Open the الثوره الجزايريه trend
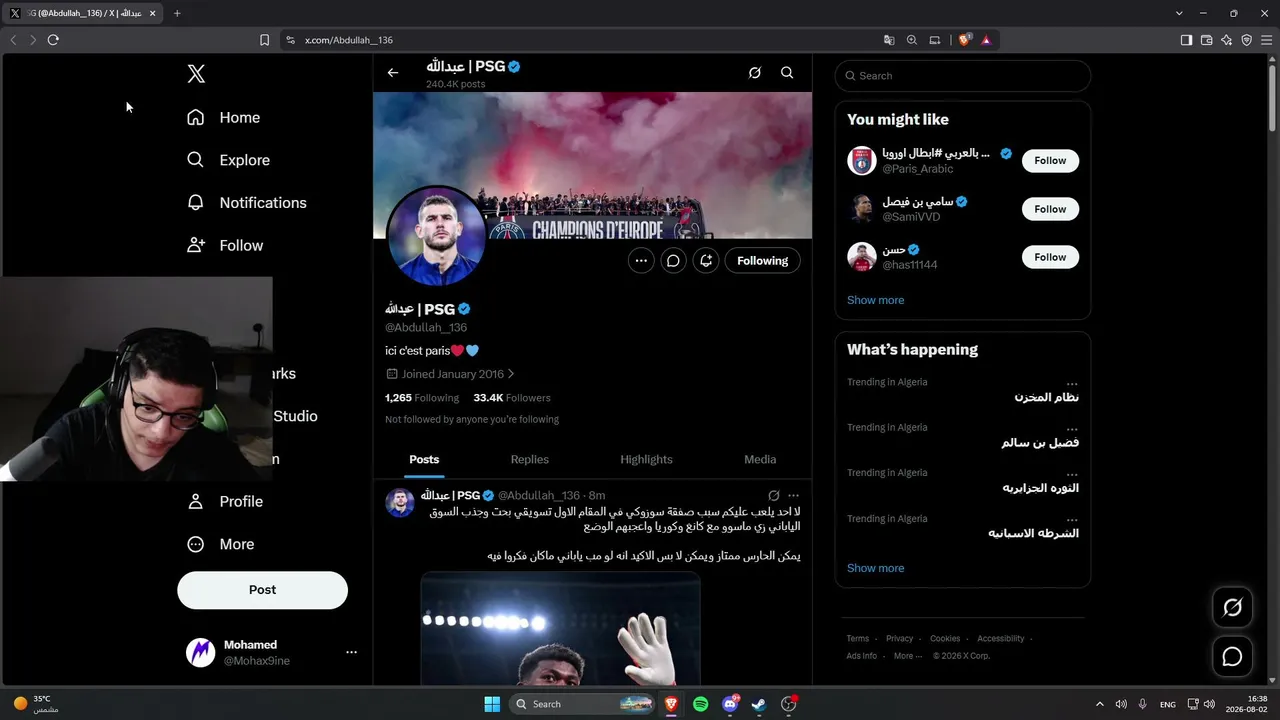Viewport: 1280px width, 720px height. pyautogui.click(x=1041, y=488)
